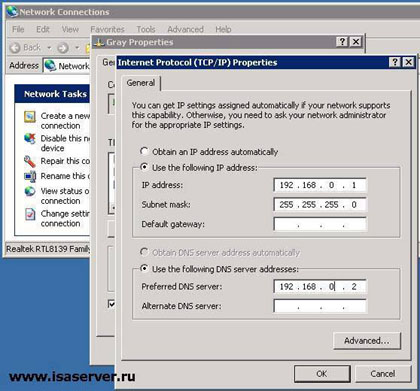The image size is (420, 391).
Task: Open the View menu
Action: click(70, 29)
